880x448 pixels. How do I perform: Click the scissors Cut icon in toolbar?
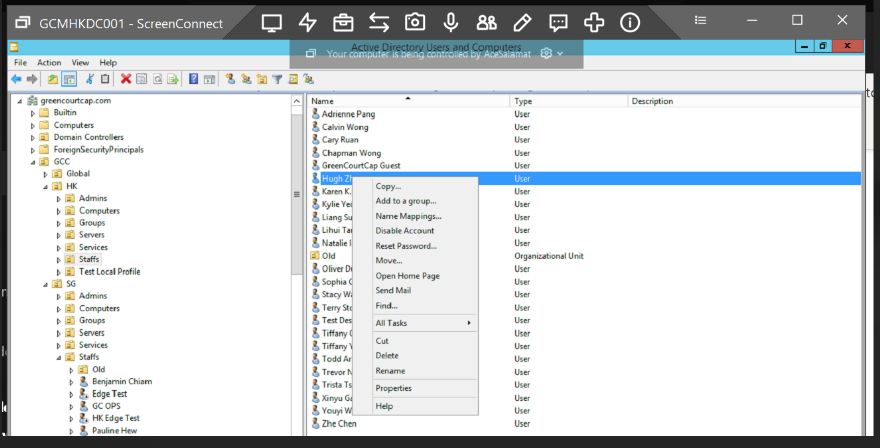pyautogui.click(x=90, y=79)
